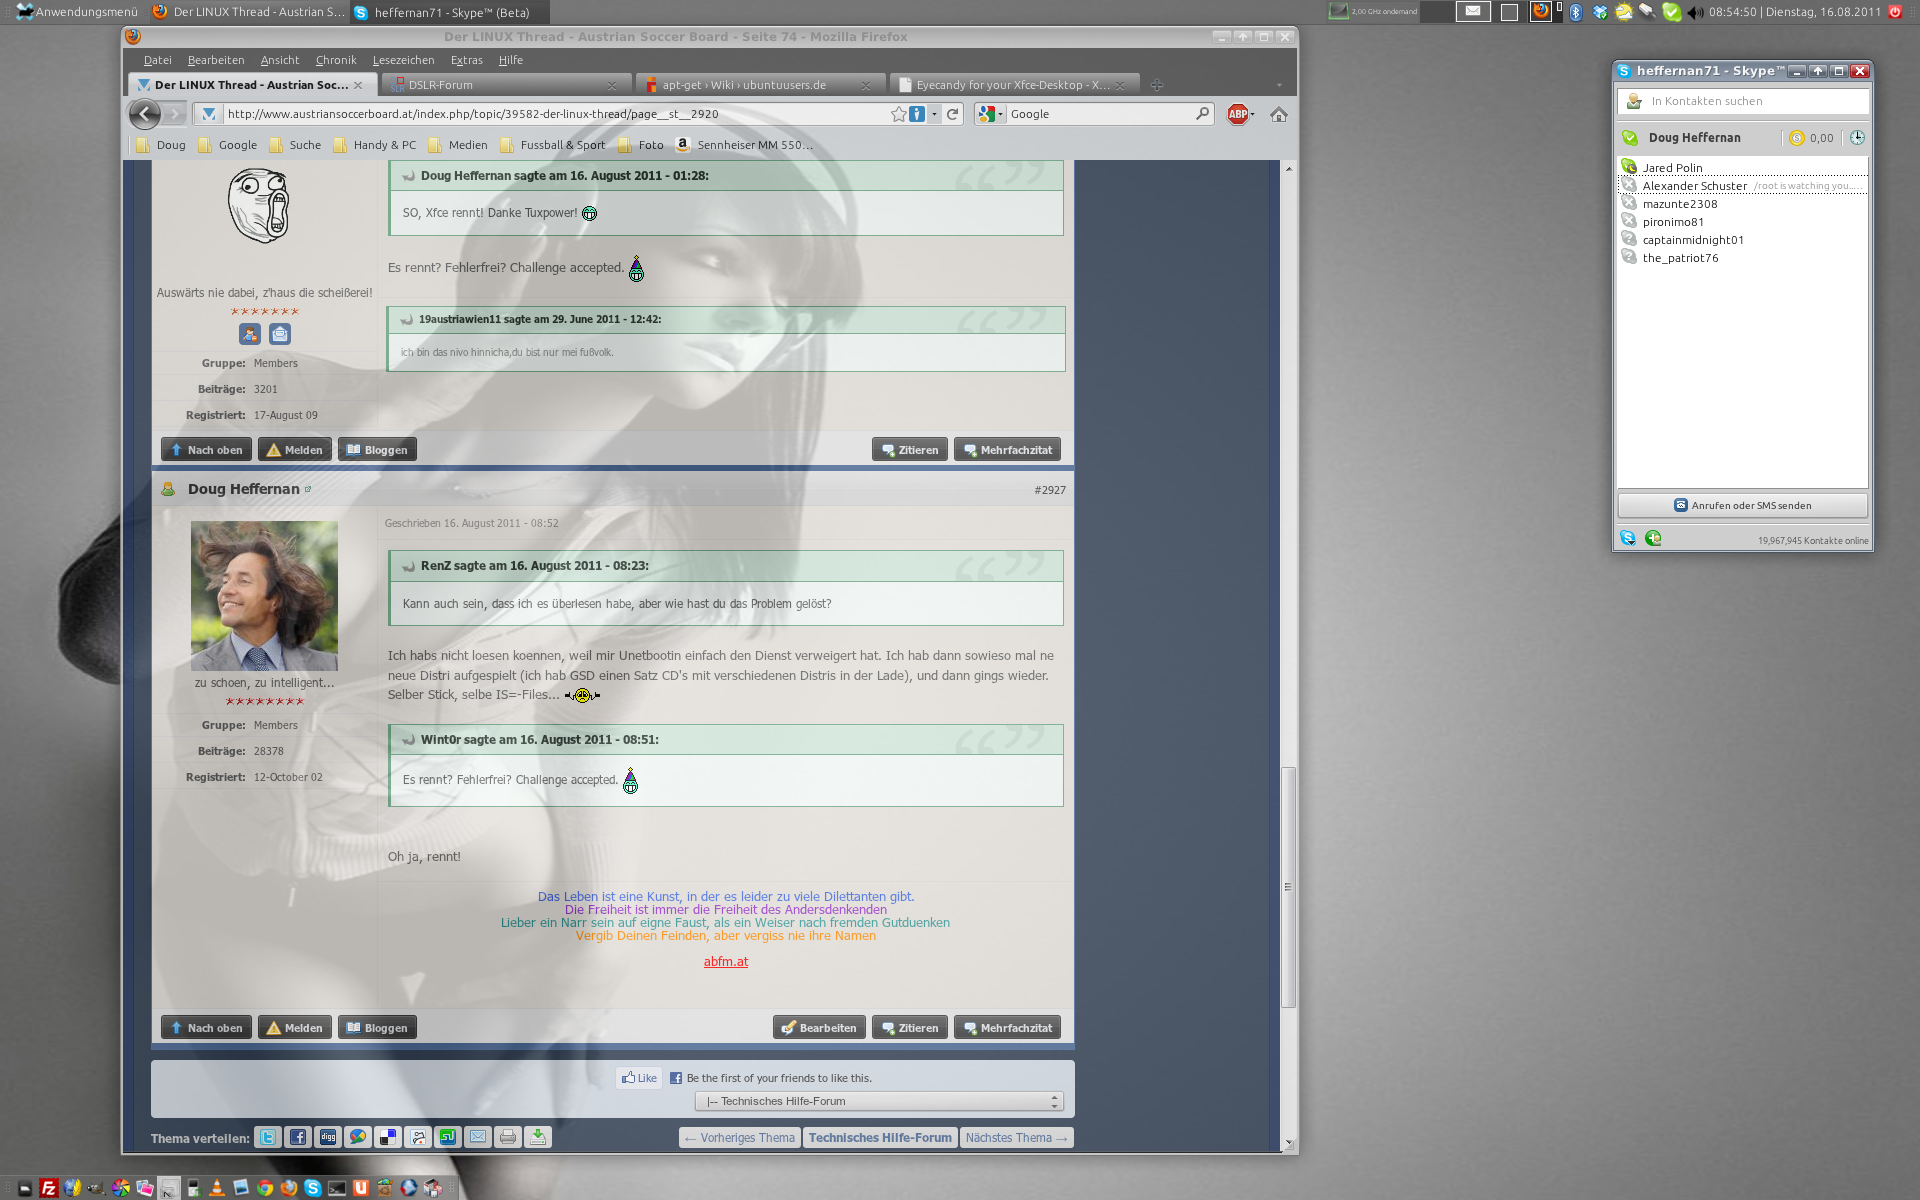Image resolution: width=1920 pixels, height=1200 pixels.
Task: Go to Vorheriges Thema
Action: tap(740, 1137)
